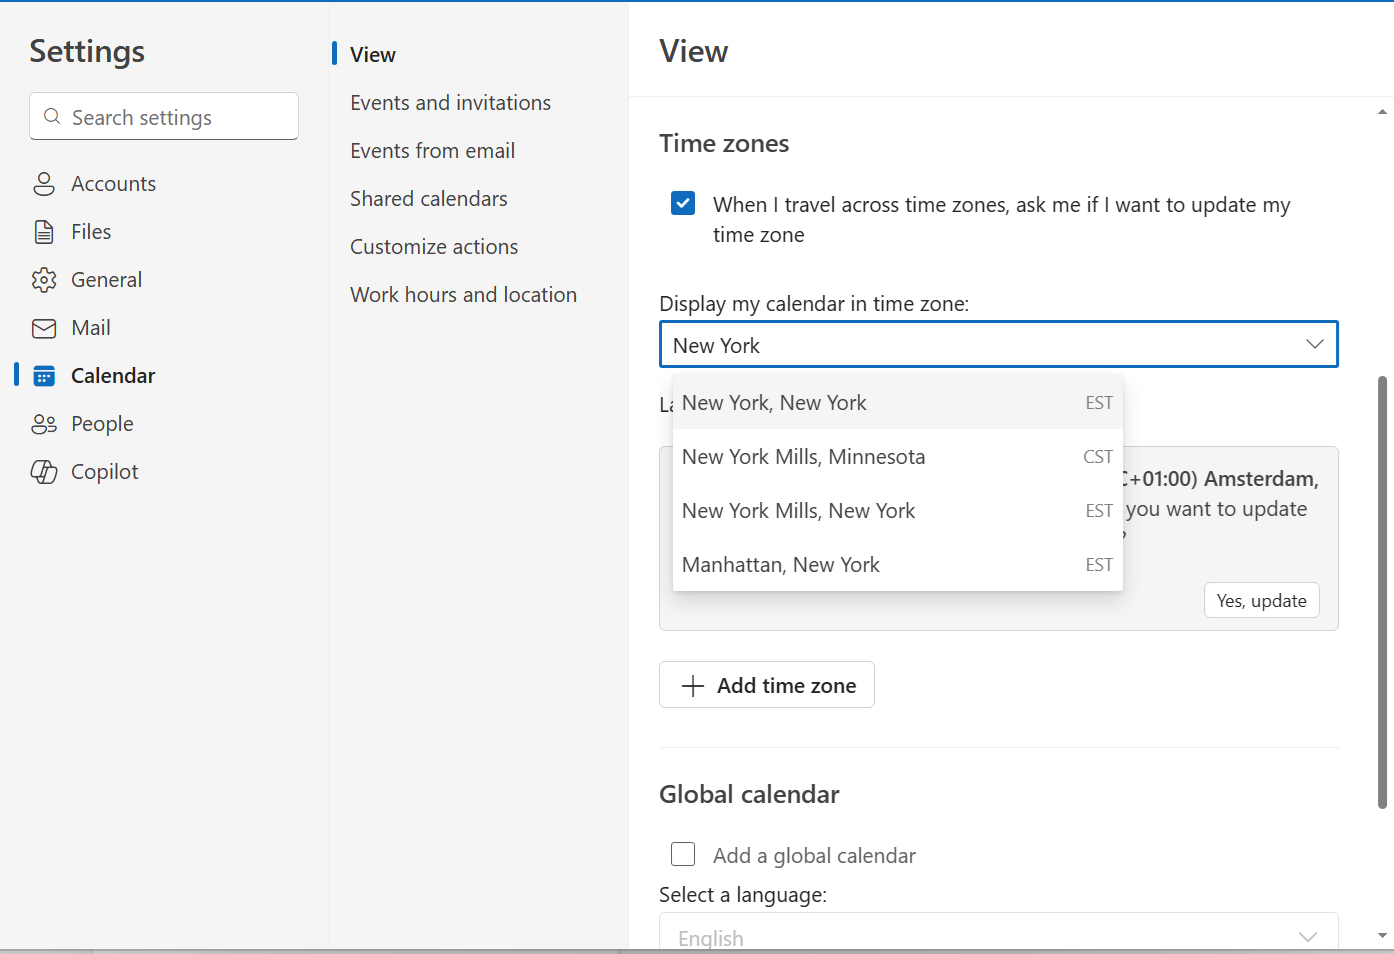Open Events and invitations settings
This screenshot has height=954, width=1394.
click(450, 103)
